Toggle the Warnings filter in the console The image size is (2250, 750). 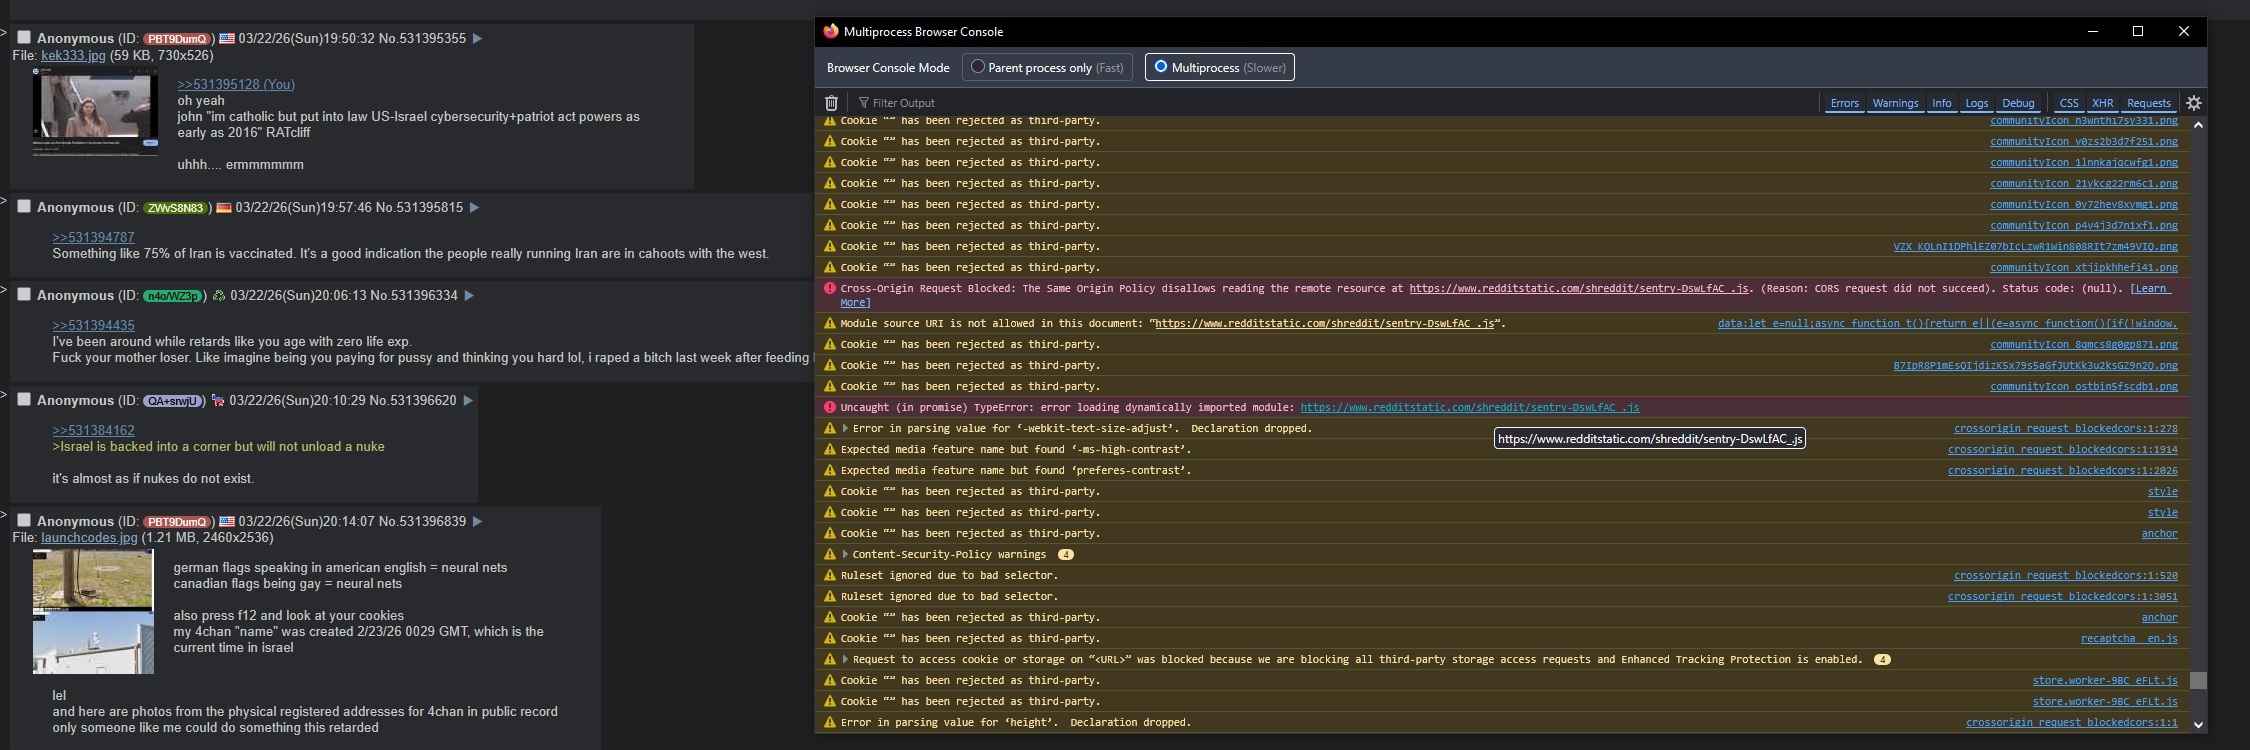click(x=1895, y=103)
